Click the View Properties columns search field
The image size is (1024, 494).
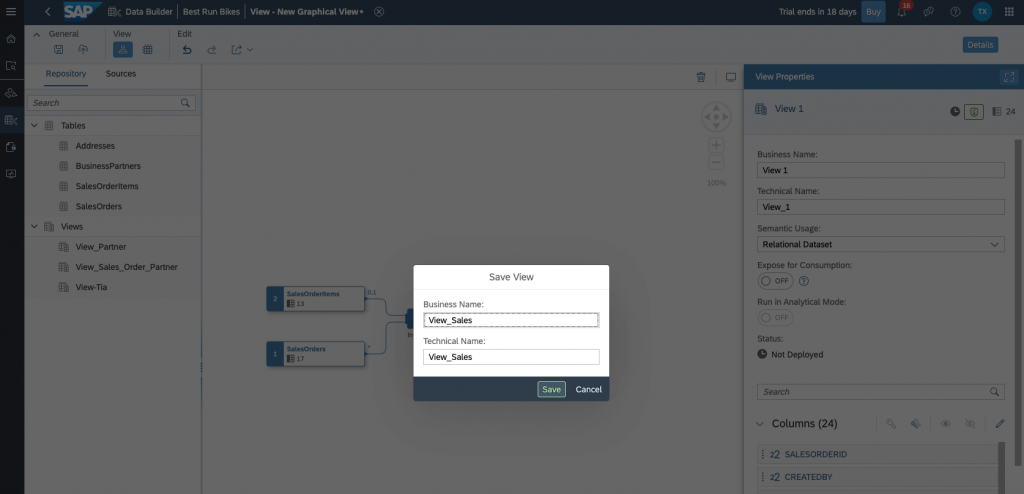(x=880, y=392)
